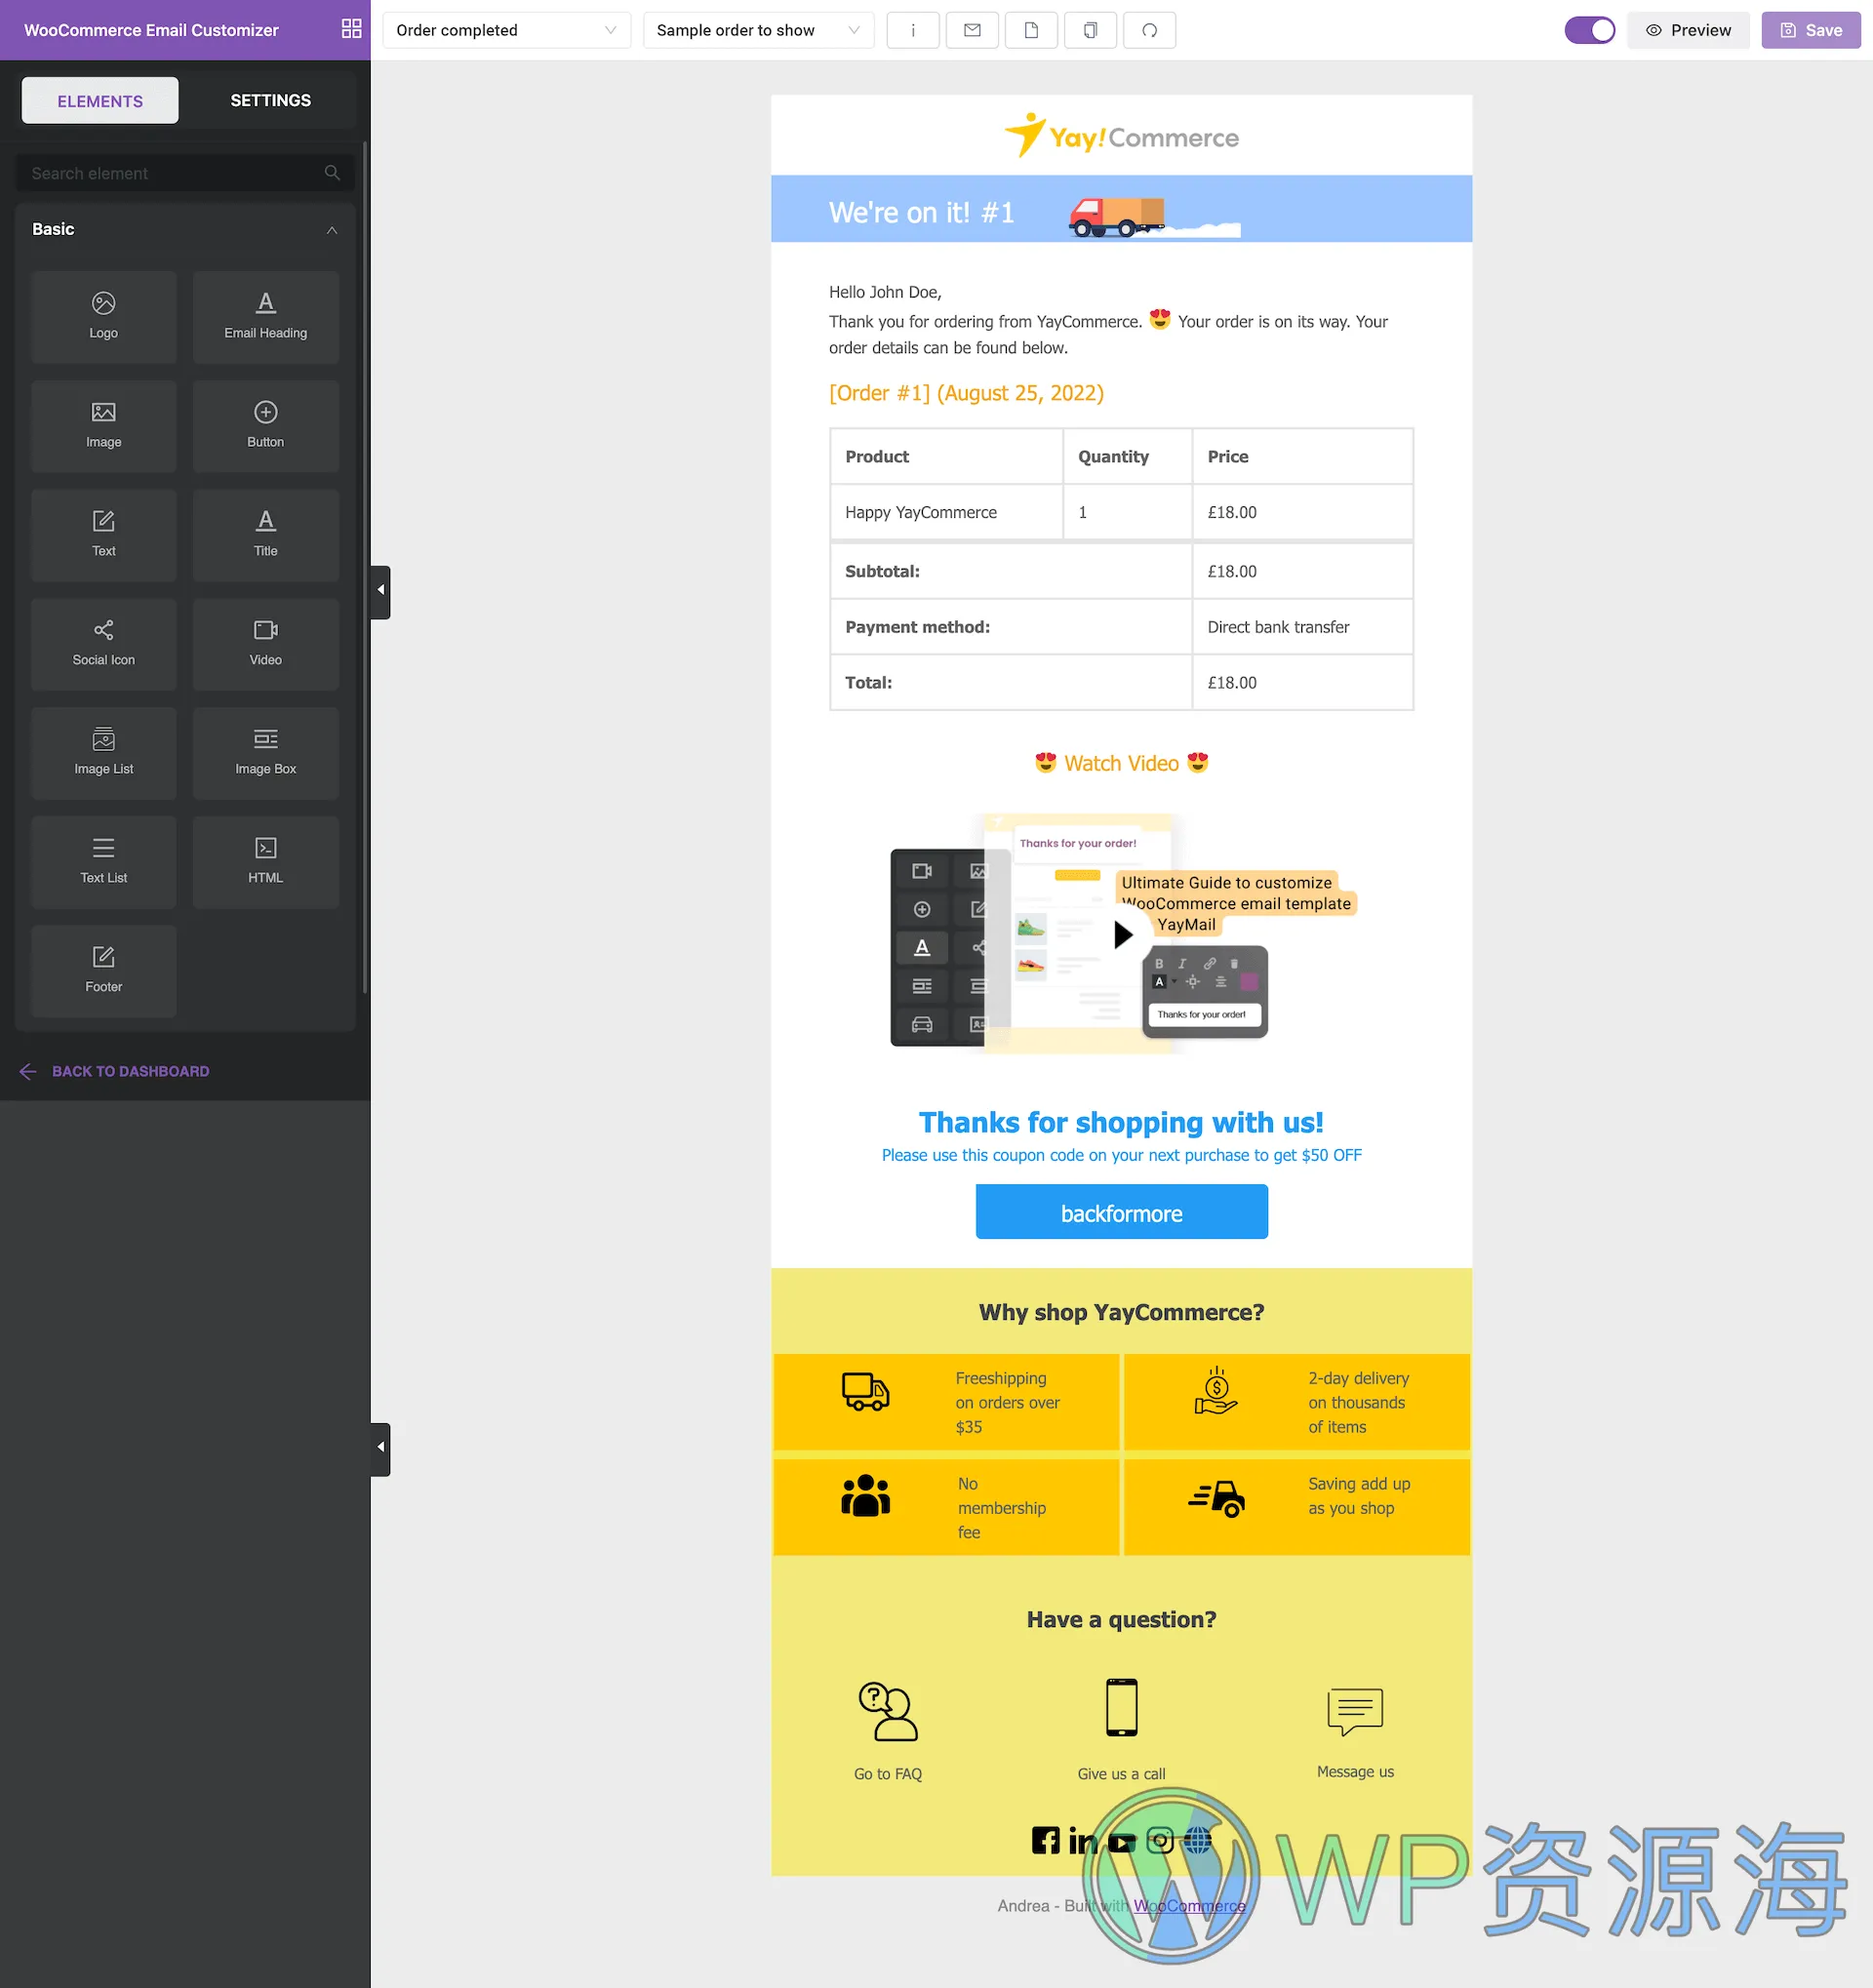Viewport: 1873px width, 1988px height.
Task: Add the Email Heading element
Action: (x=266, y=316)
